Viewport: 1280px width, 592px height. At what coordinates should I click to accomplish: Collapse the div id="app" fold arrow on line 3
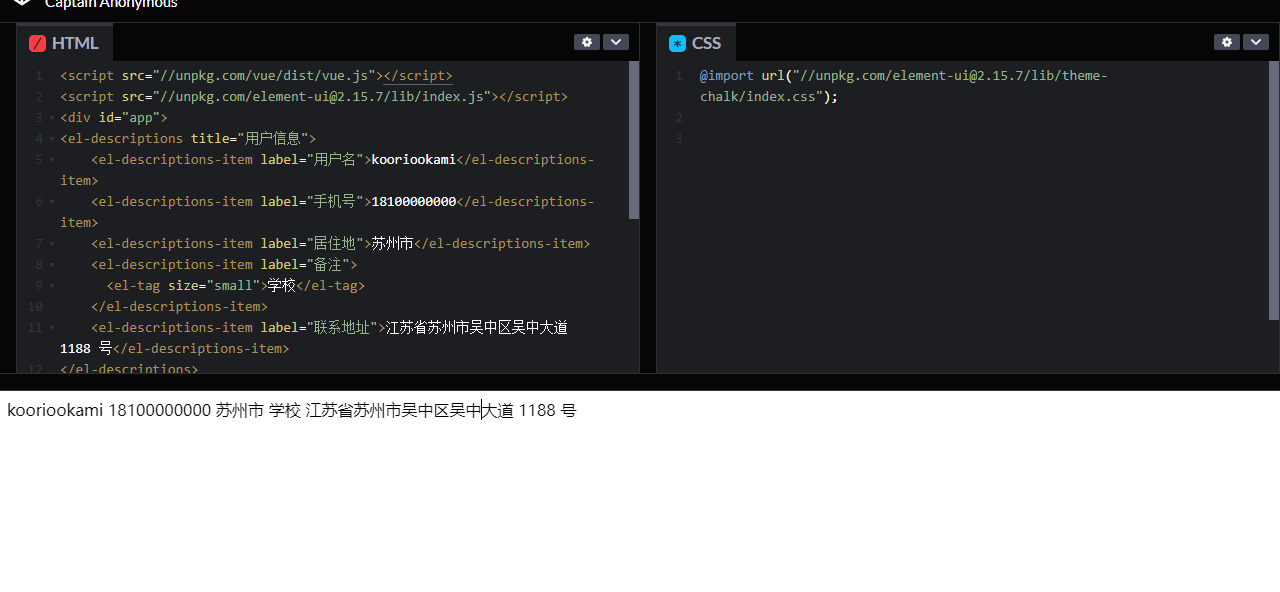tap(51, 118)
